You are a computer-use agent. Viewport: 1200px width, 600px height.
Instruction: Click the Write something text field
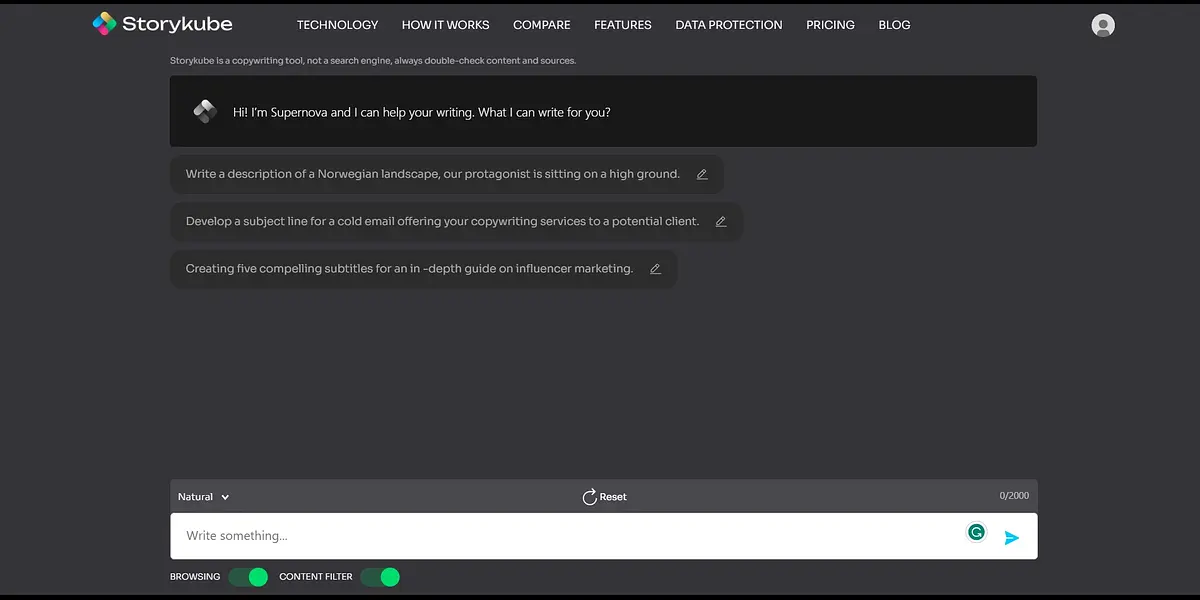(560, 536)
